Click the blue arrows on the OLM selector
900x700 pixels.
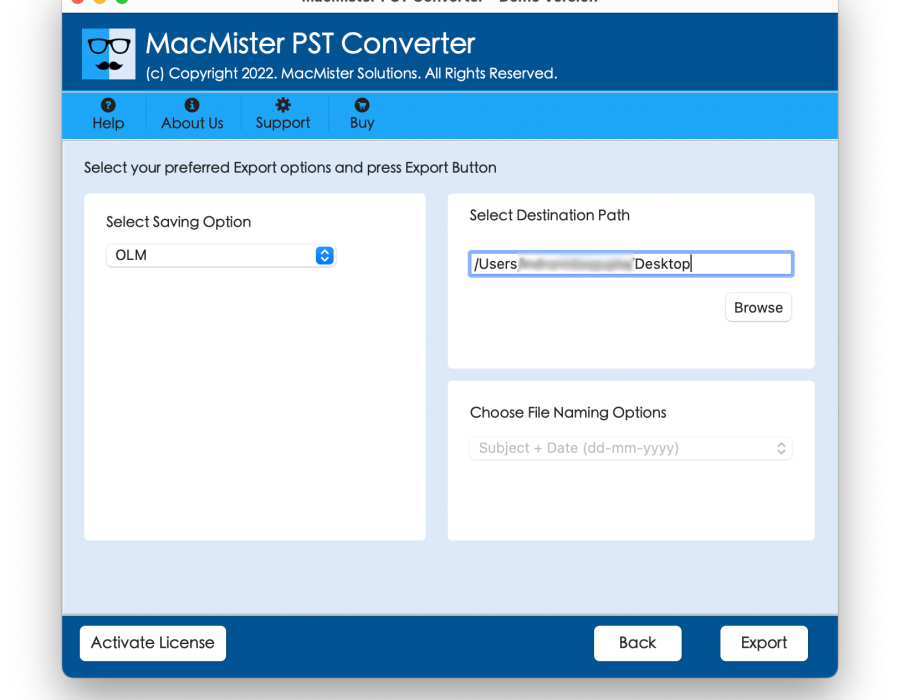[x=324, y=255]
